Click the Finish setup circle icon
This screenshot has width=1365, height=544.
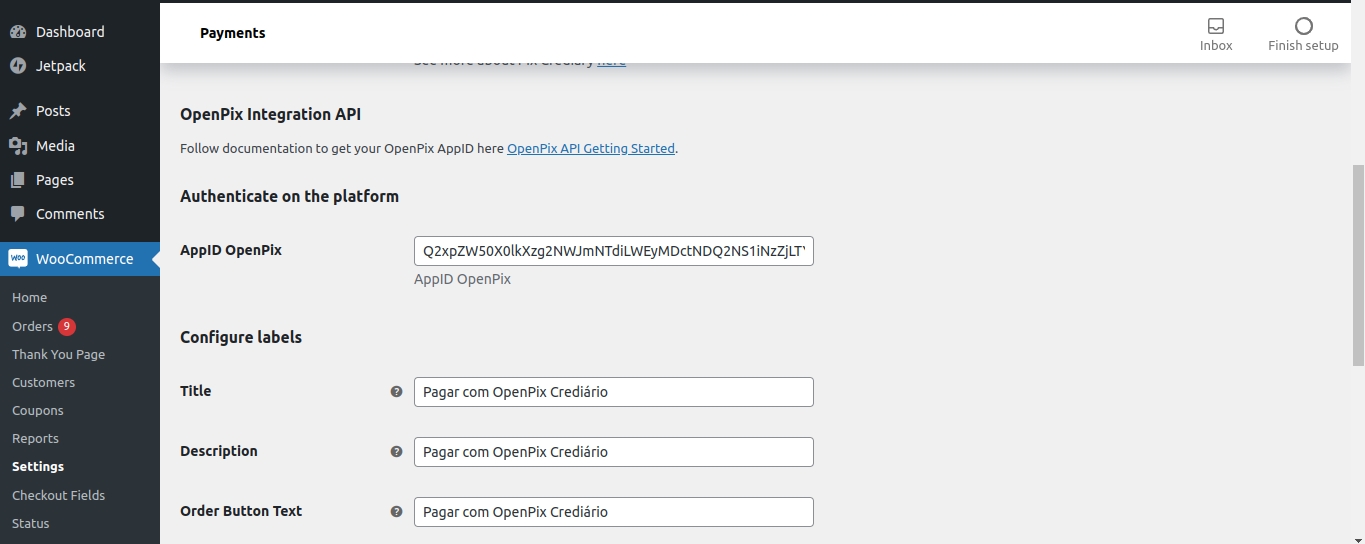(1303, 26)
